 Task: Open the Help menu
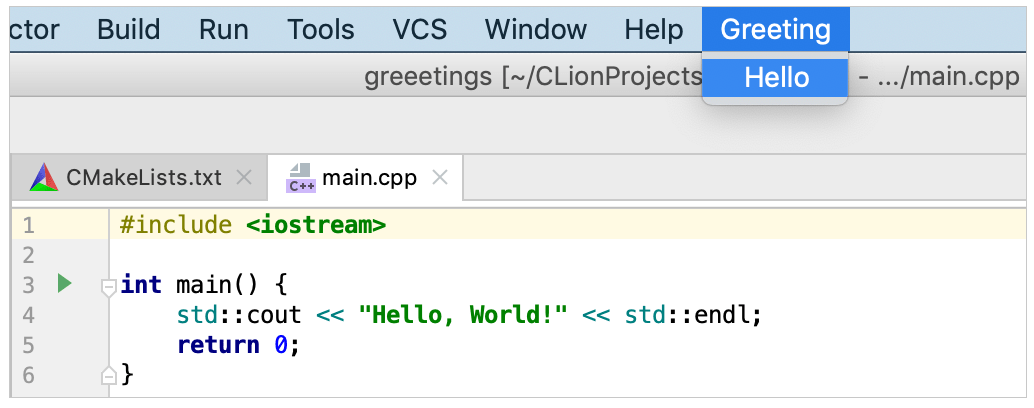(654, 29)
